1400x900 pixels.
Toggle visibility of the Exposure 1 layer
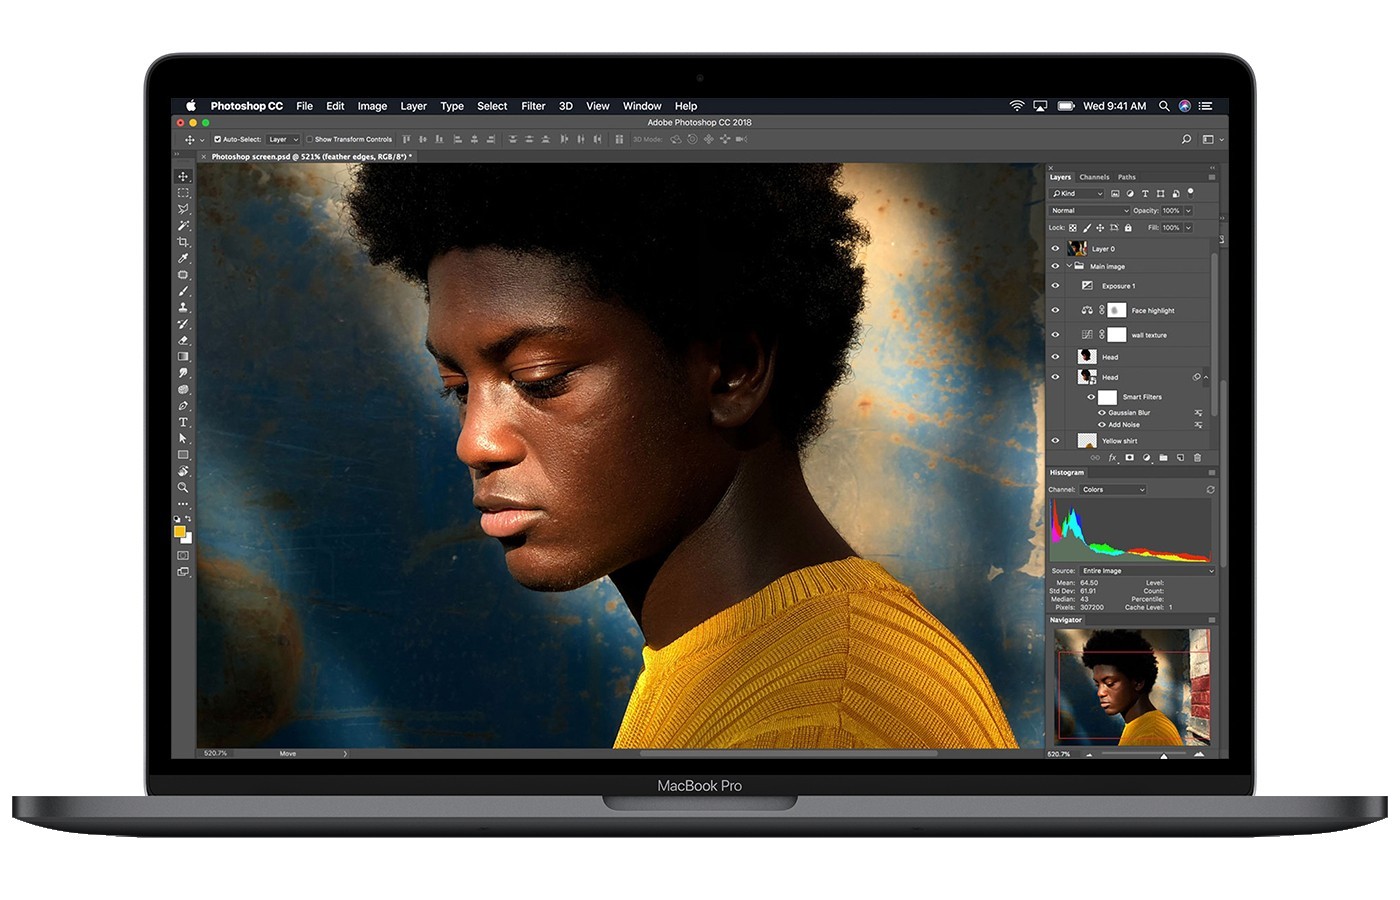coord(1055,285)
